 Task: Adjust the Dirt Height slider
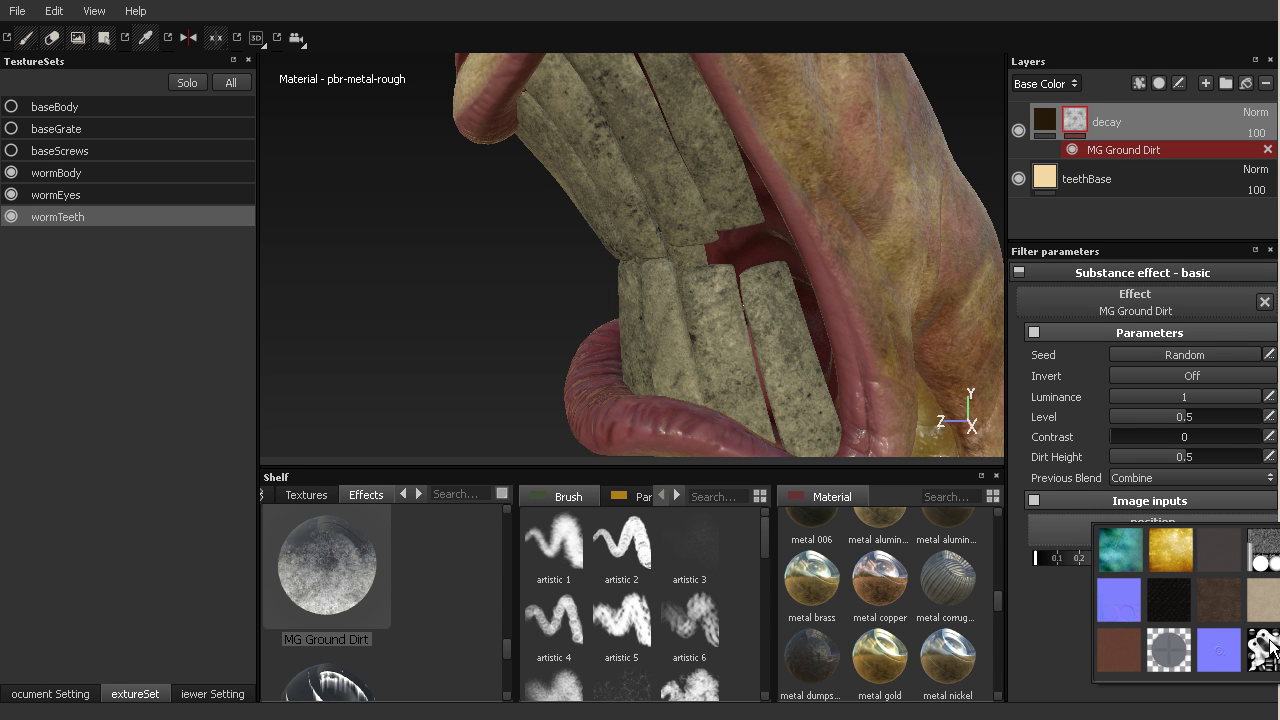(x=1184, y=457)
